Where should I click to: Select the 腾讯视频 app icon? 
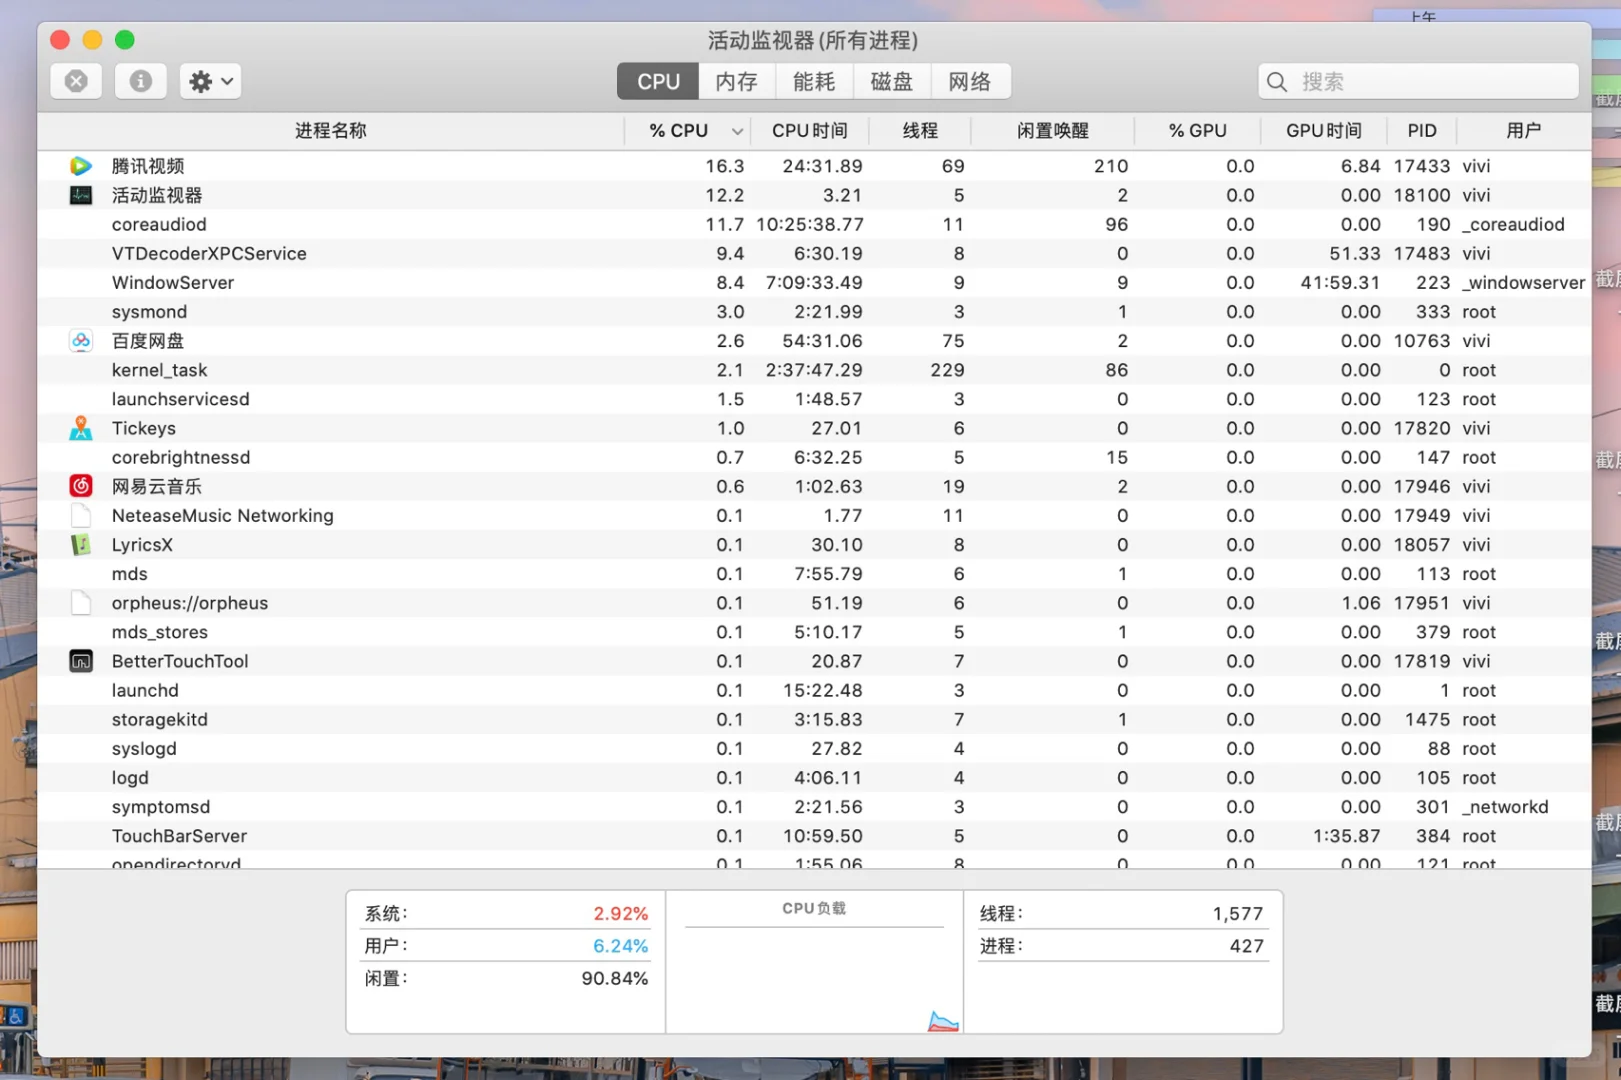80,165
